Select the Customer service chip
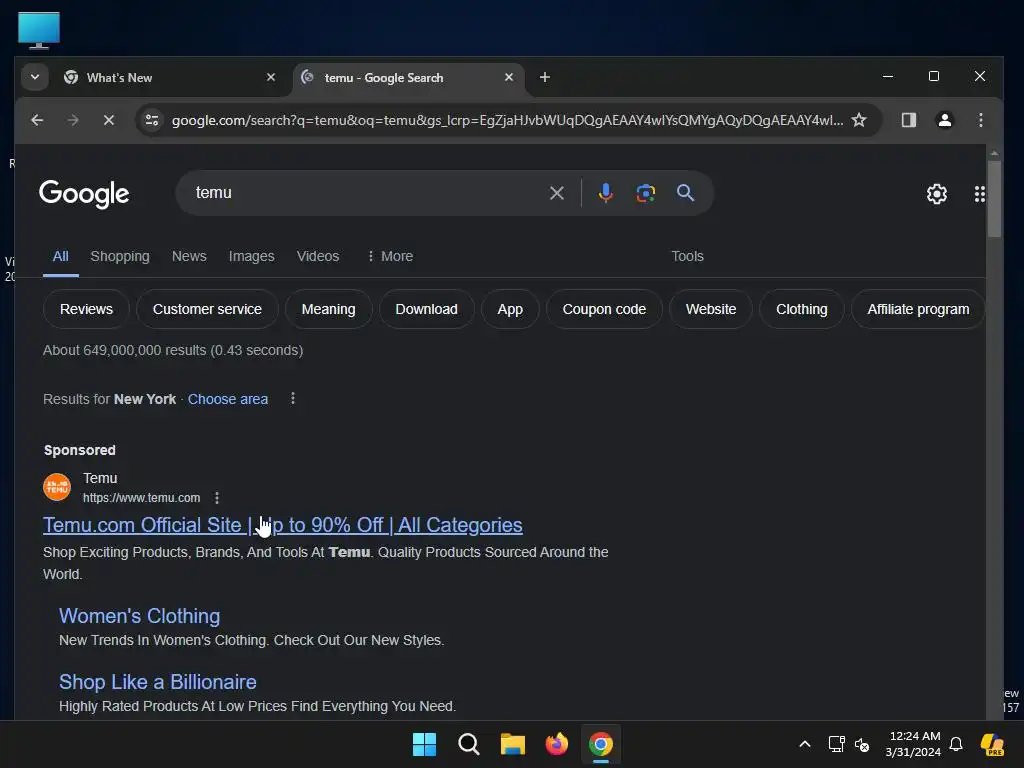The image size is (1024, 768). (207, 309)
